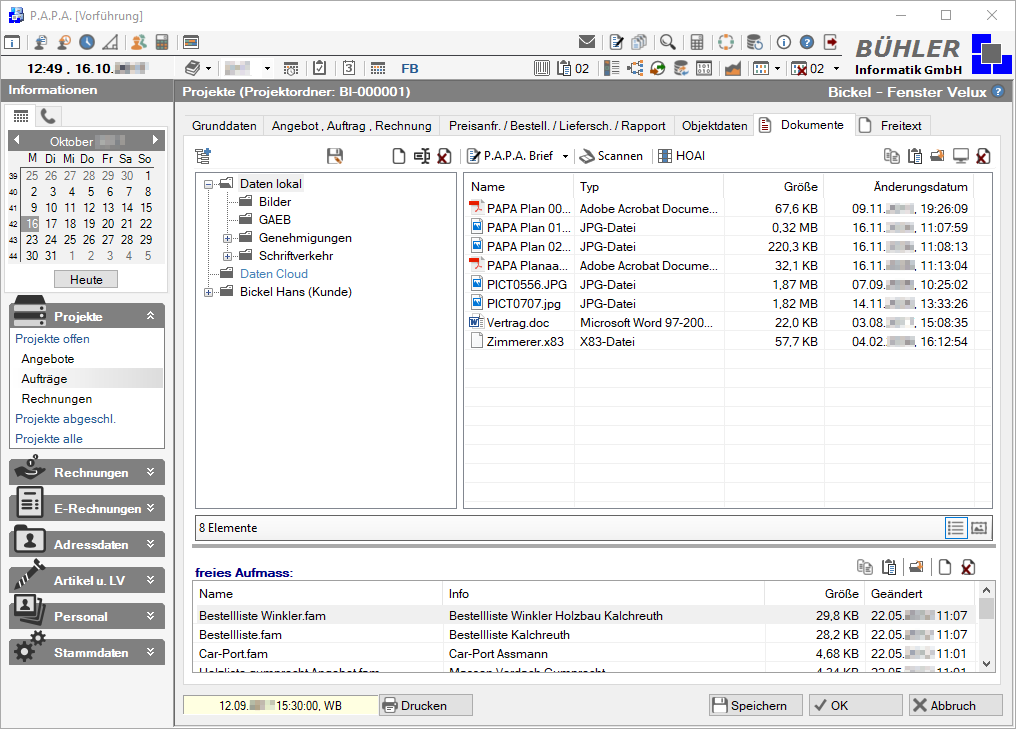Open the Angebot, Auftrag, Rechnung tab
Screen dimensions: 1016x729
pos(351,126)
